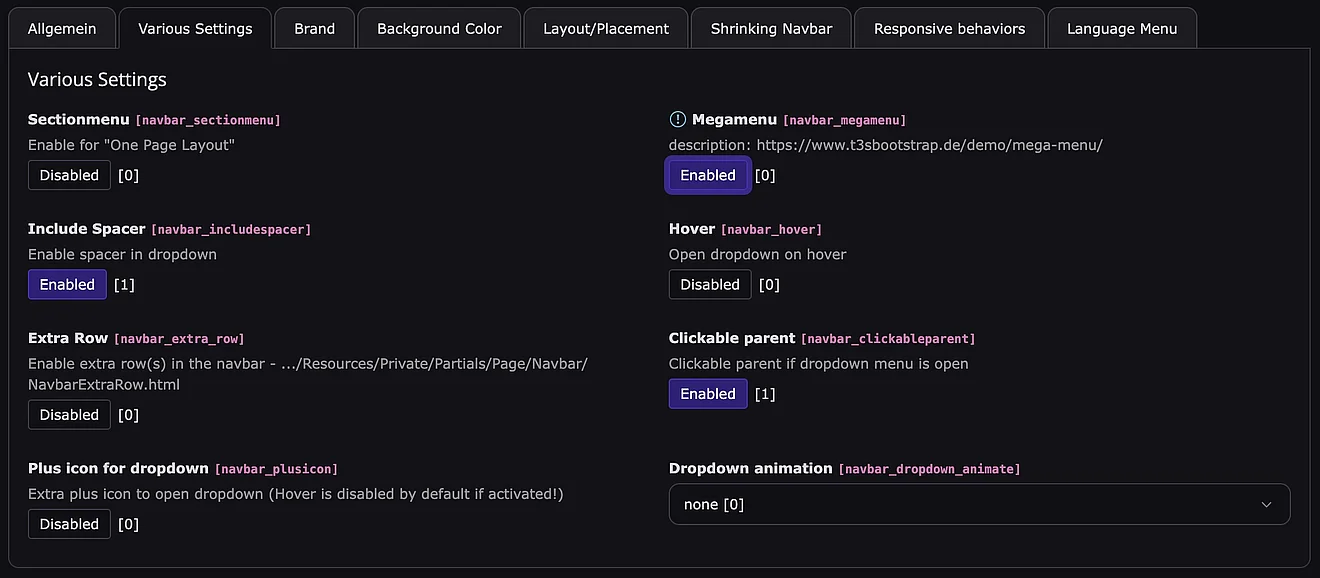Click the navbar_megamenu key label

click(844, 121)
